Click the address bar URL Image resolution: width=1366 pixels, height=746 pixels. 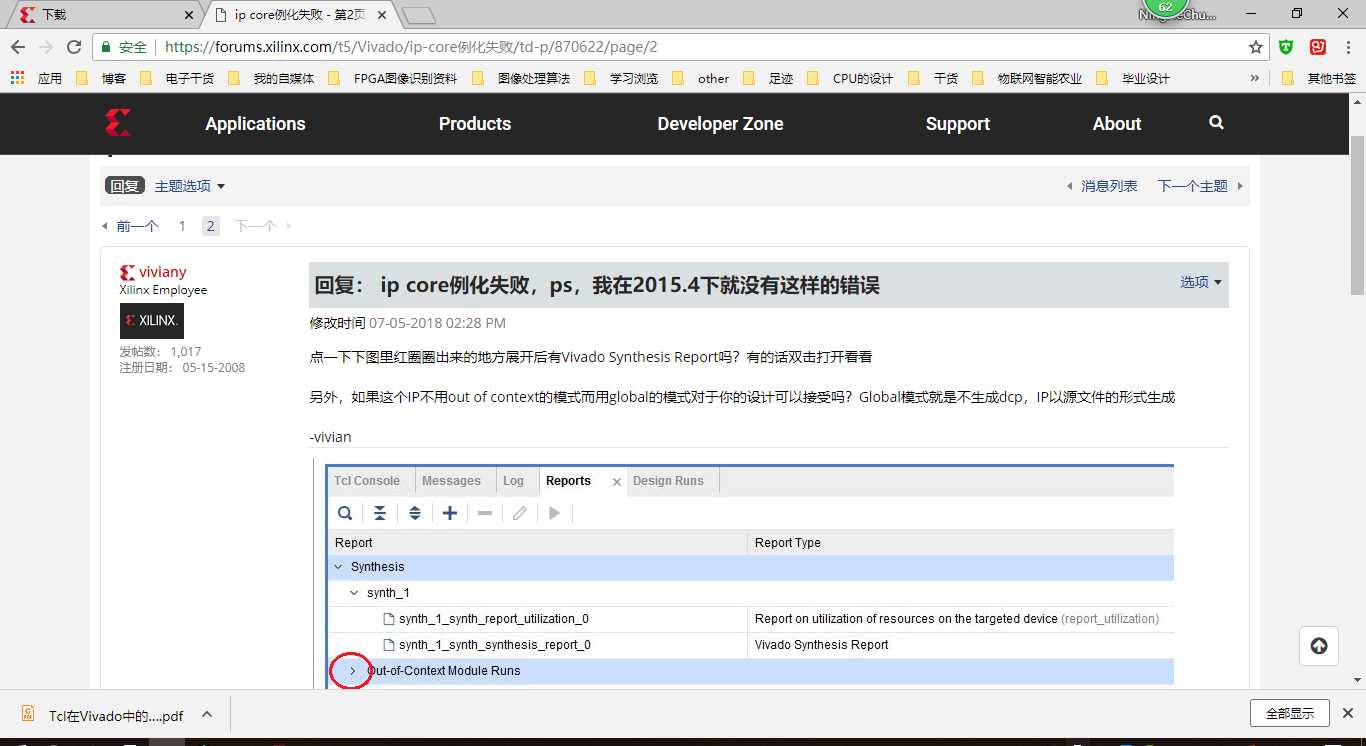(411, 47)
